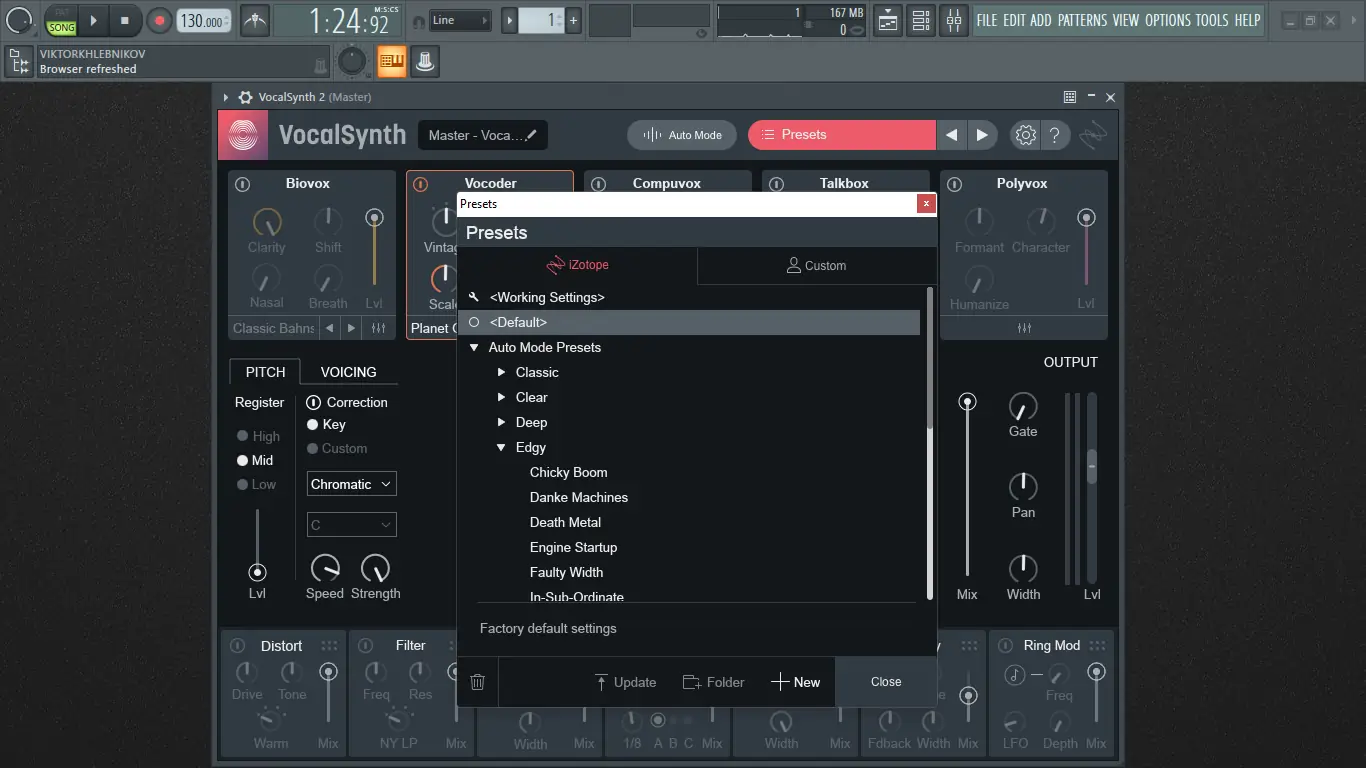Open the OPTIONS menu
The width and height of the screenshot is (1366, 768).
click(1168, 20)
